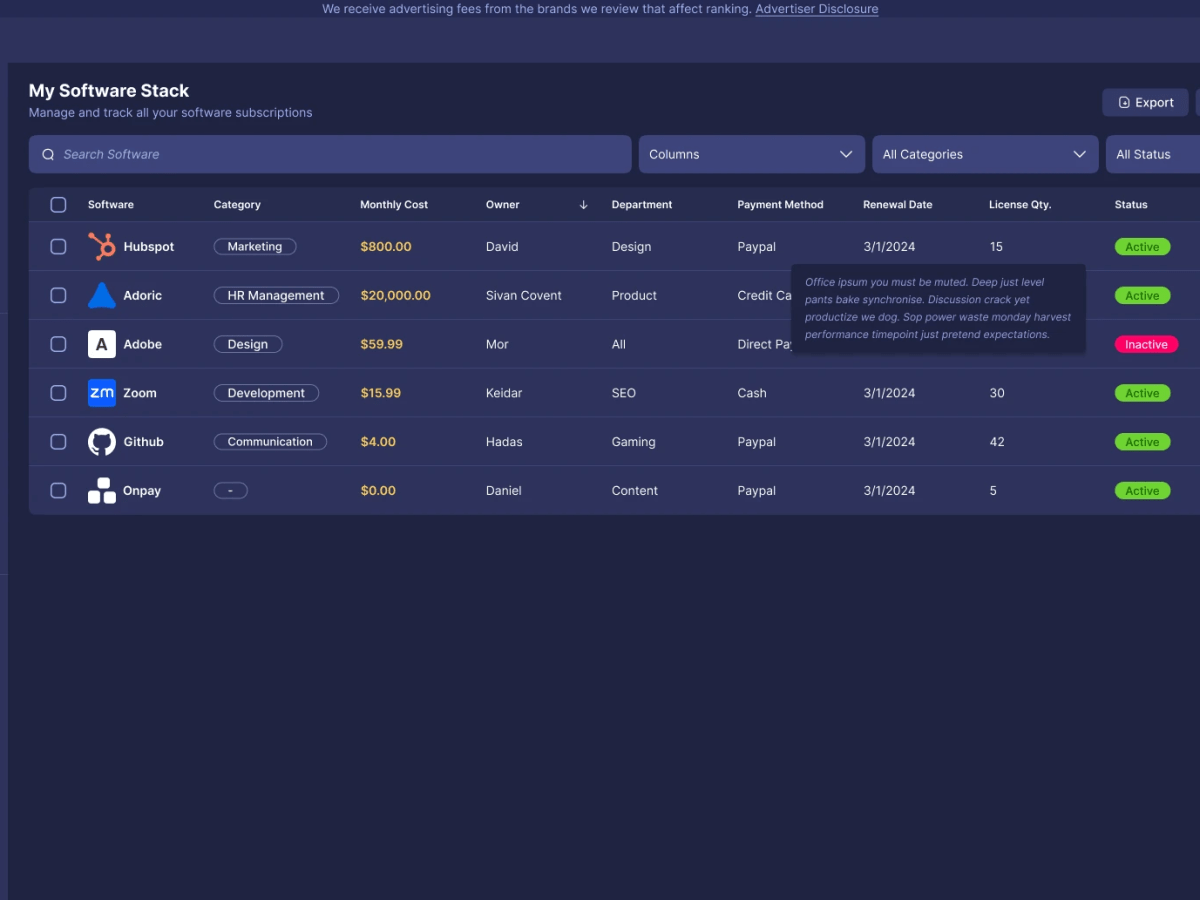Screen dimensions: 1200x900
Task: Click the Design category tag
Action: [248, 345]
